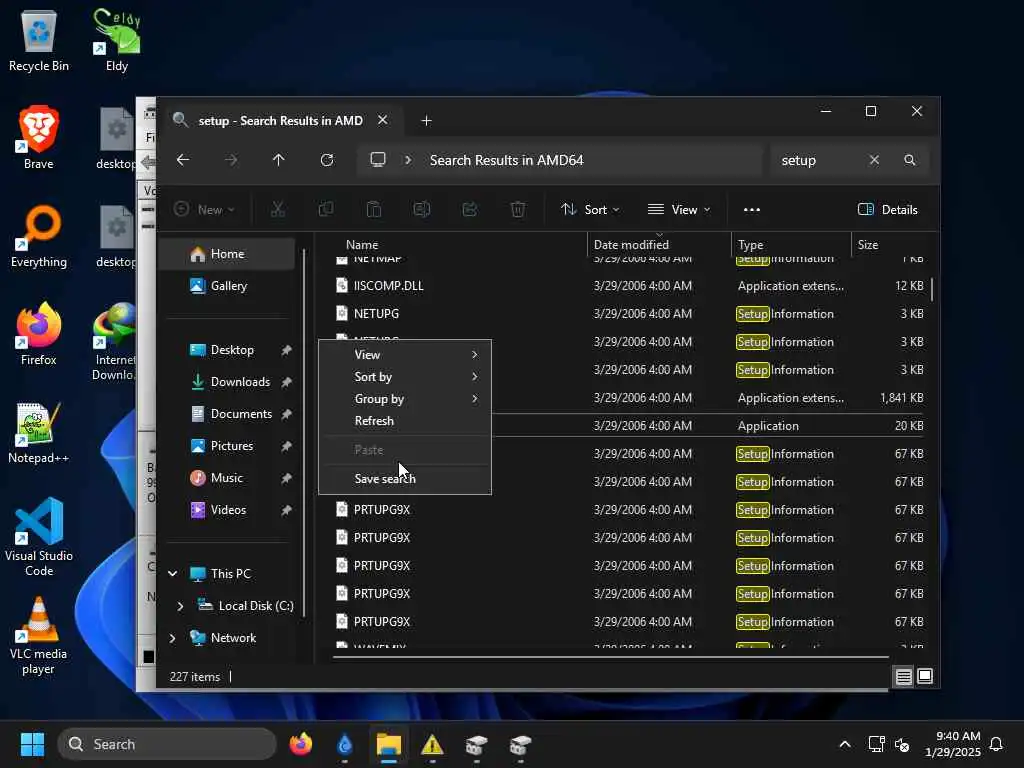Open Firefox from the taskbar

pyautogui.click(x=300, y=744)
